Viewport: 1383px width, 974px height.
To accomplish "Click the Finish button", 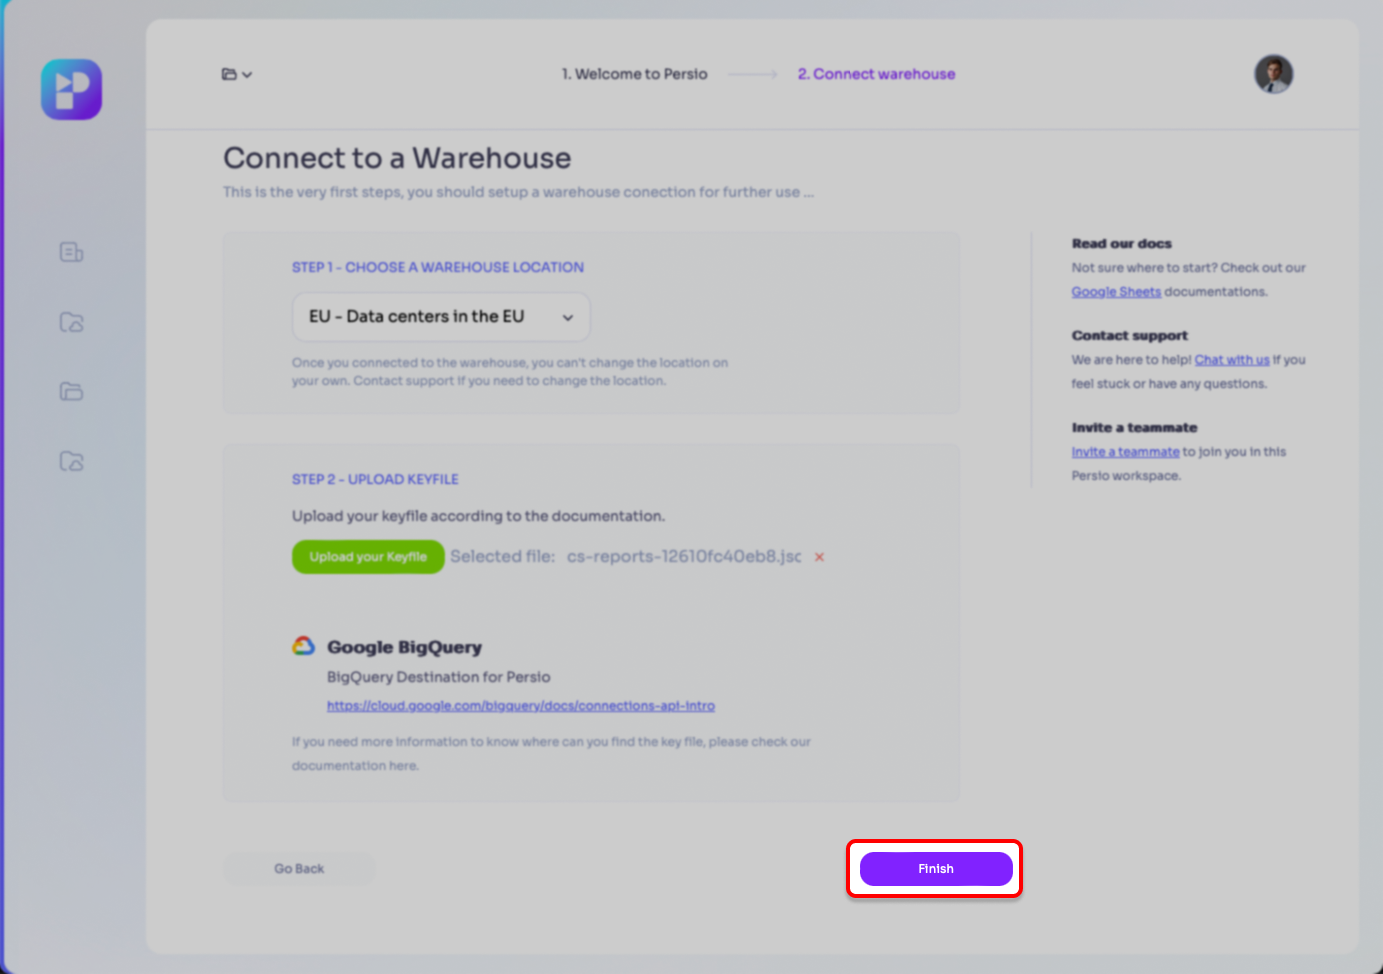I will (935, 869).
